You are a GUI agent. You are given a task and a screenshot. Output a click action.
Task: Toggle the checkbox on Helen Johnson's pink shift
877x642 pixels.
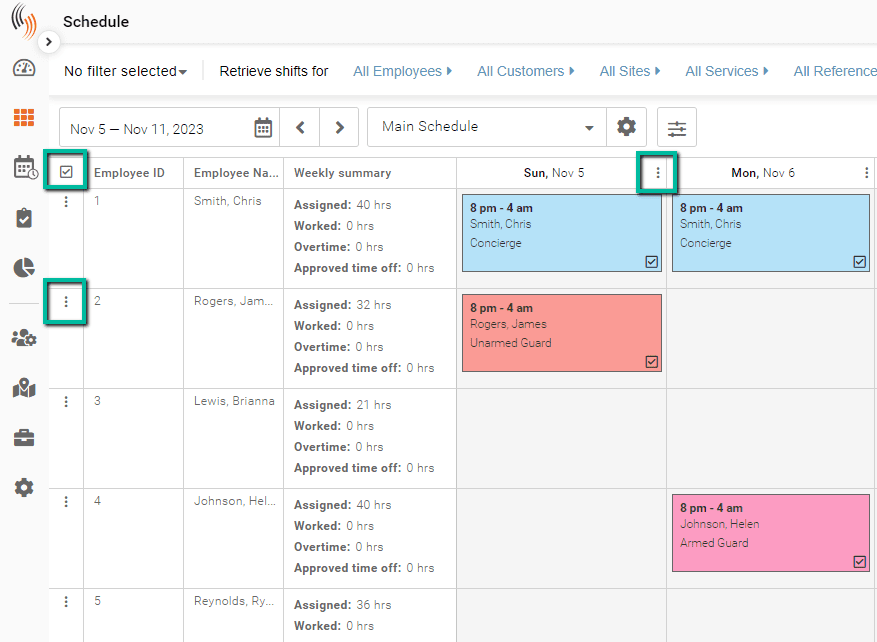click(859, 562)
